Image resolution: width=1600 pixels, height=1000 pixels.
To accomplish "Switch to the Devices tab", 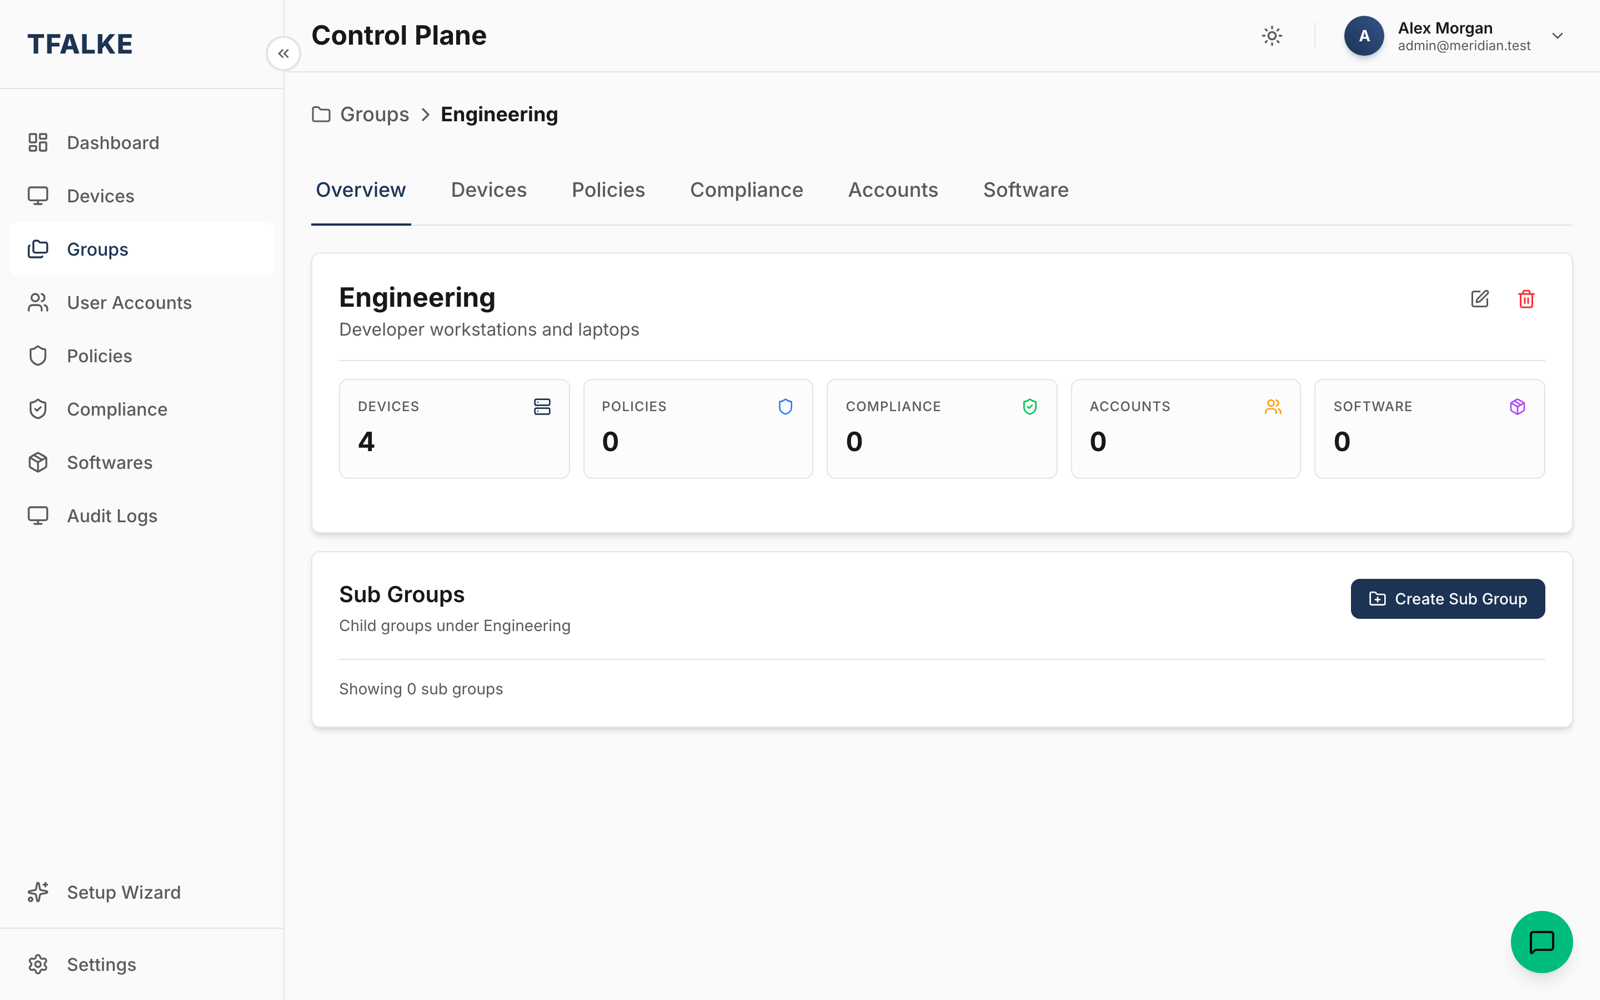I will (489, 190).
